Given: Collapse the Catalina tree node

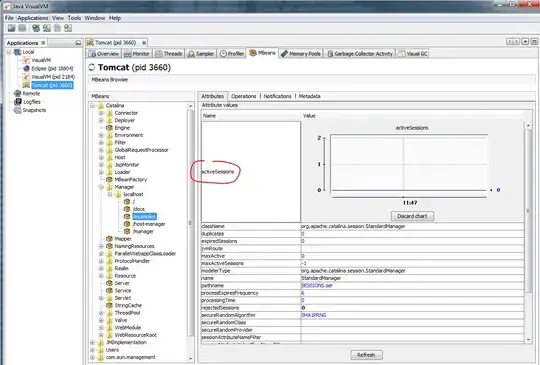Looking at the screenshot, I should [x=93, y=106].
